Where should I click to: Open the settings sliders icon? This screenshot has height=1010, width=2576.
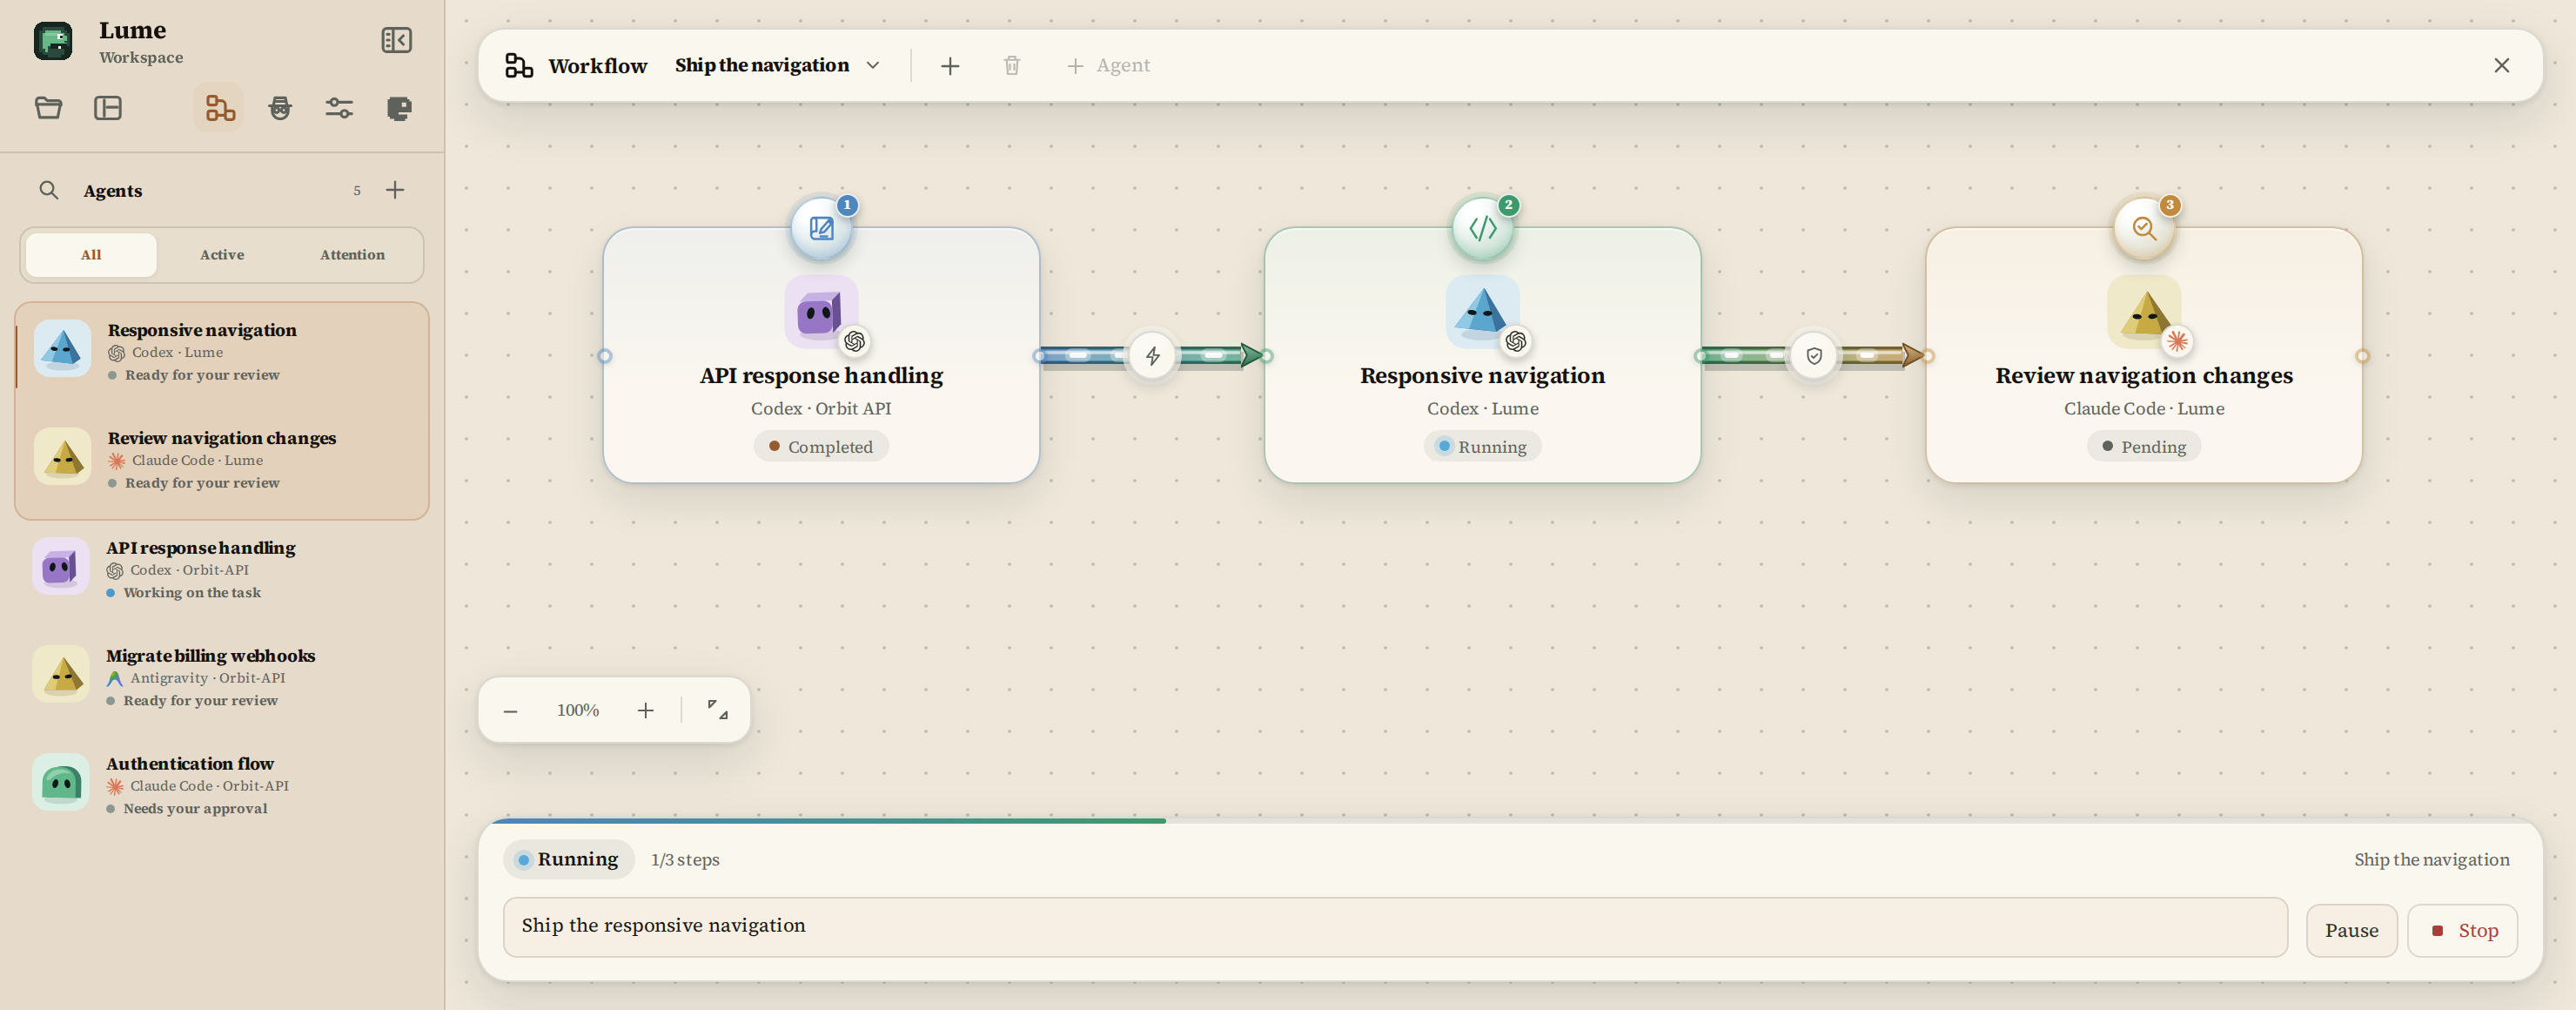(x=339, y=108)
